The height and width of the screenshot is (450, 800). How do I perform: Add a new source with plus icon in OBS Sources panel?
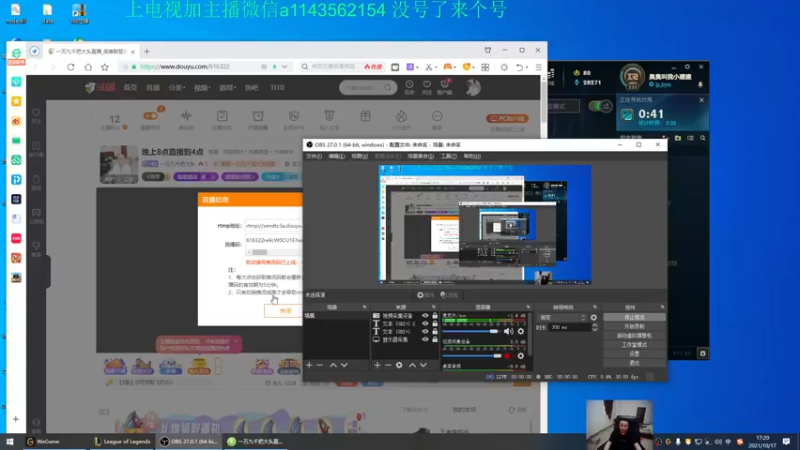coord(377,365)
